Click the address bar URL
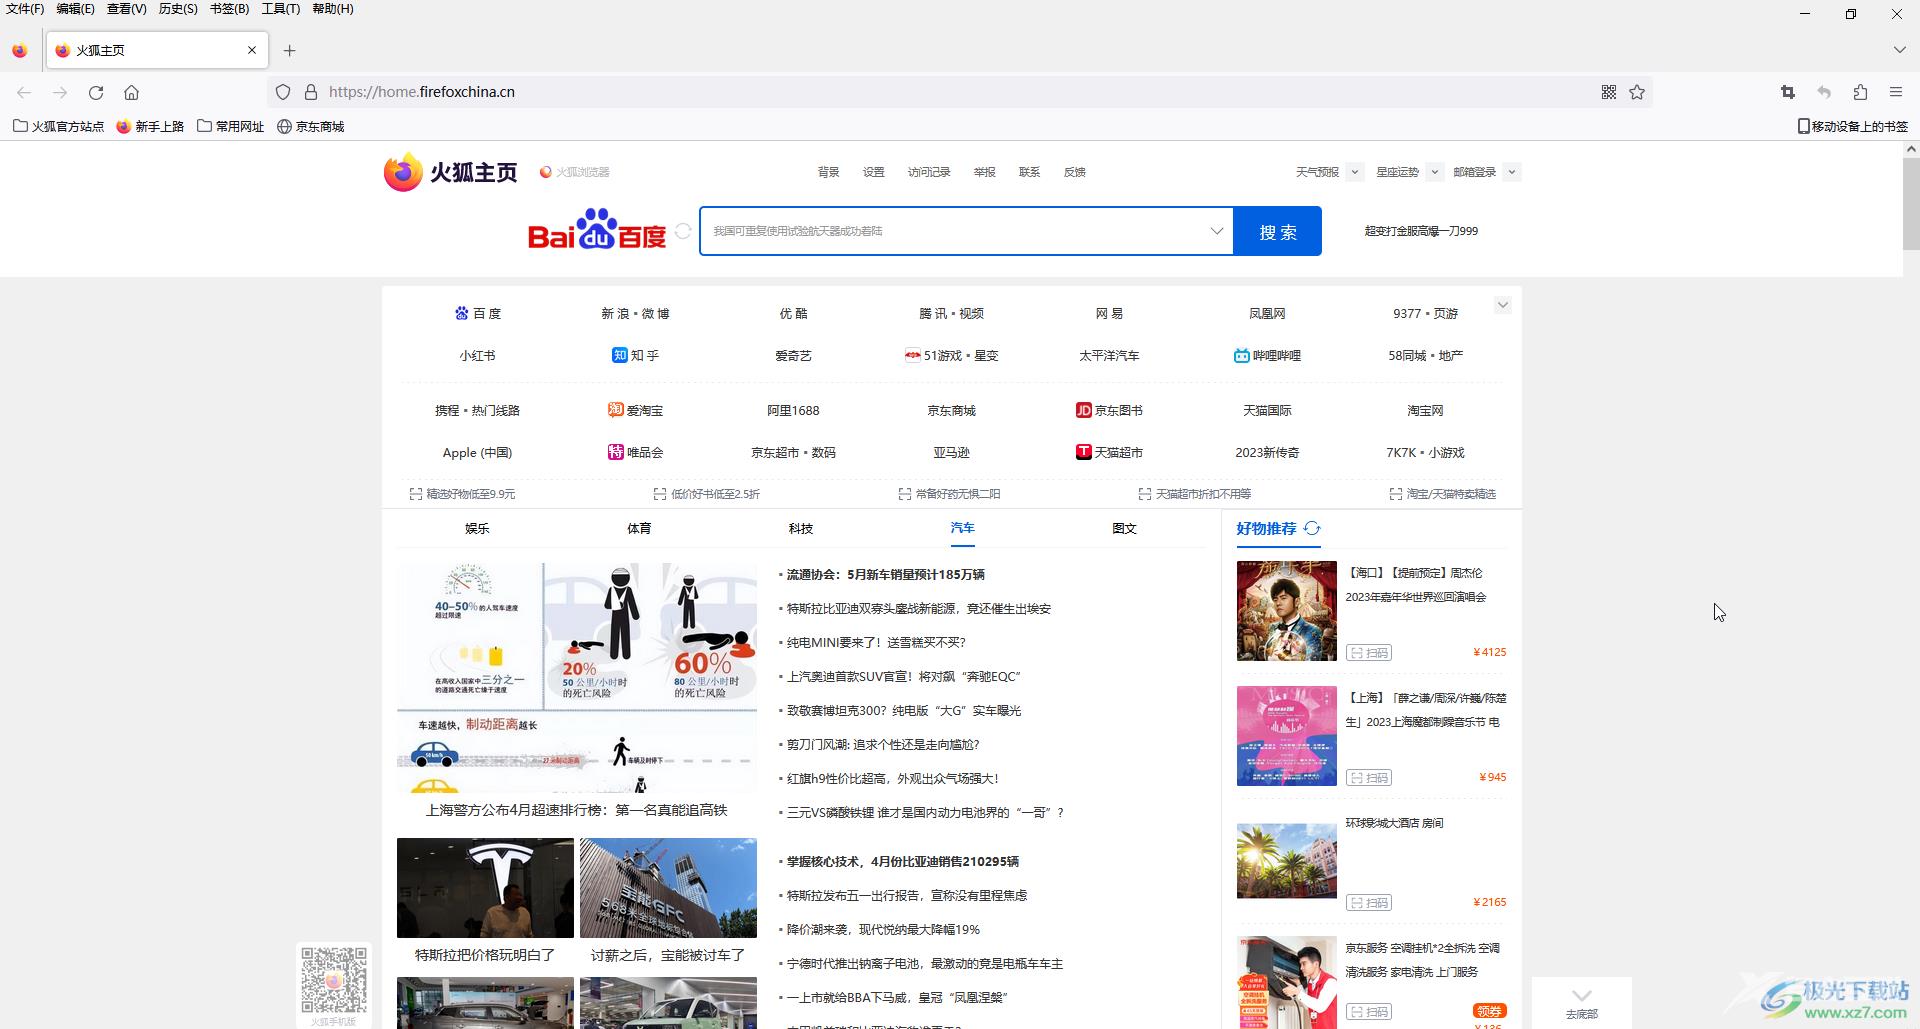Viewport: 1920px width, 1029px height. pyautogui.click(x=422, y=92)
